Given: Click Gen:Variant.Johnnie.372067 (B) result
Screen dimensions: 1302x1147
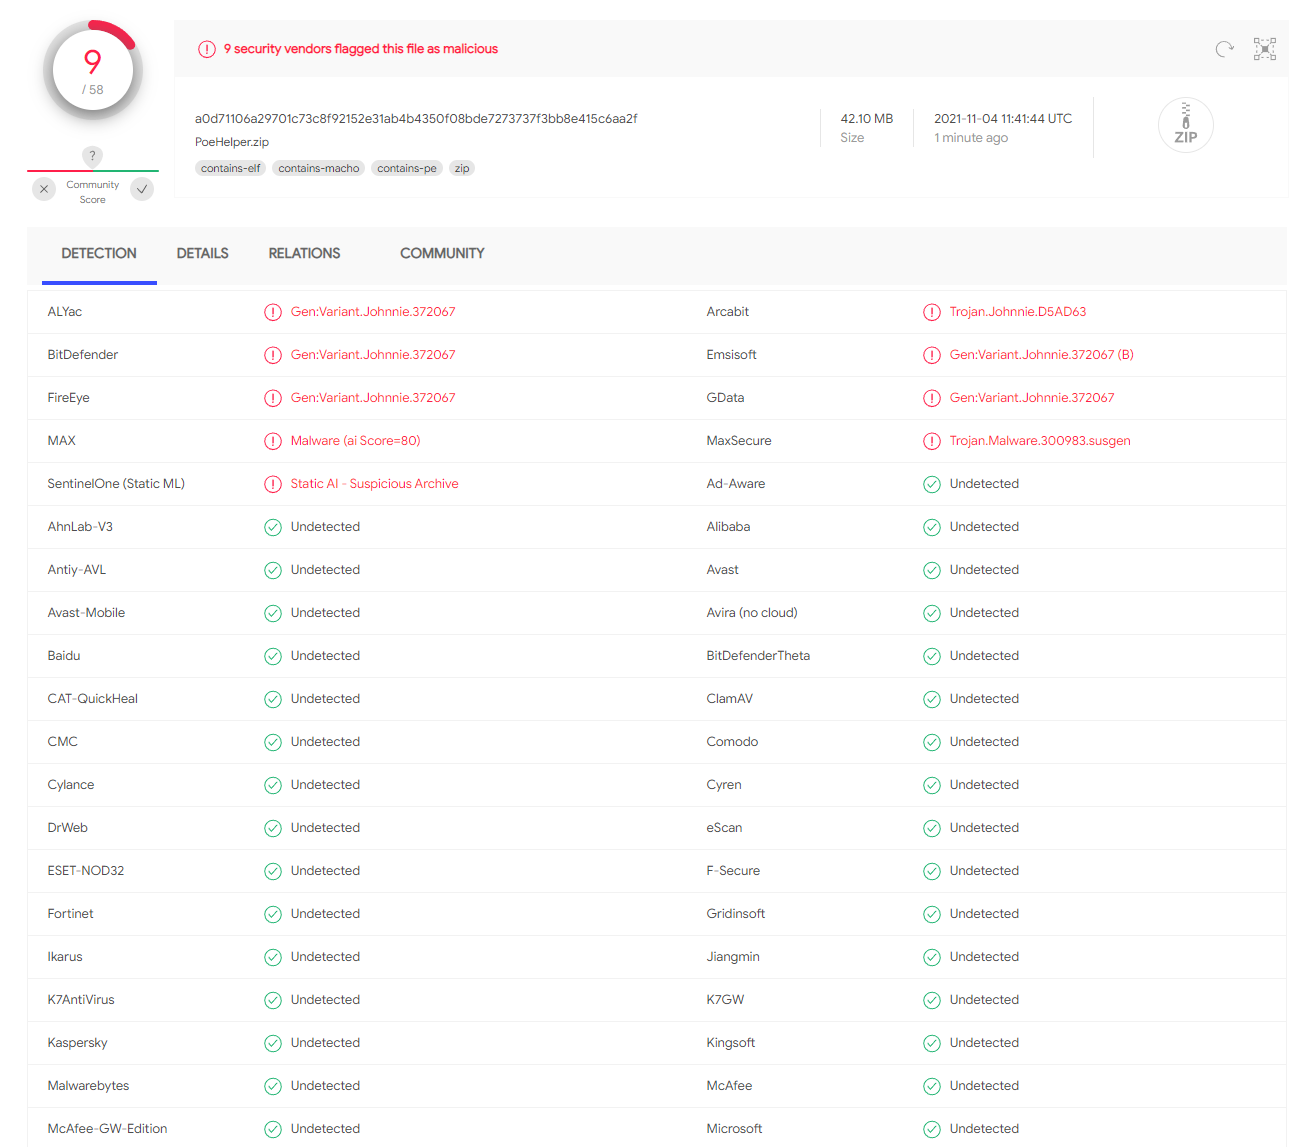Looking at the screenshot, I should point(1042,355).
